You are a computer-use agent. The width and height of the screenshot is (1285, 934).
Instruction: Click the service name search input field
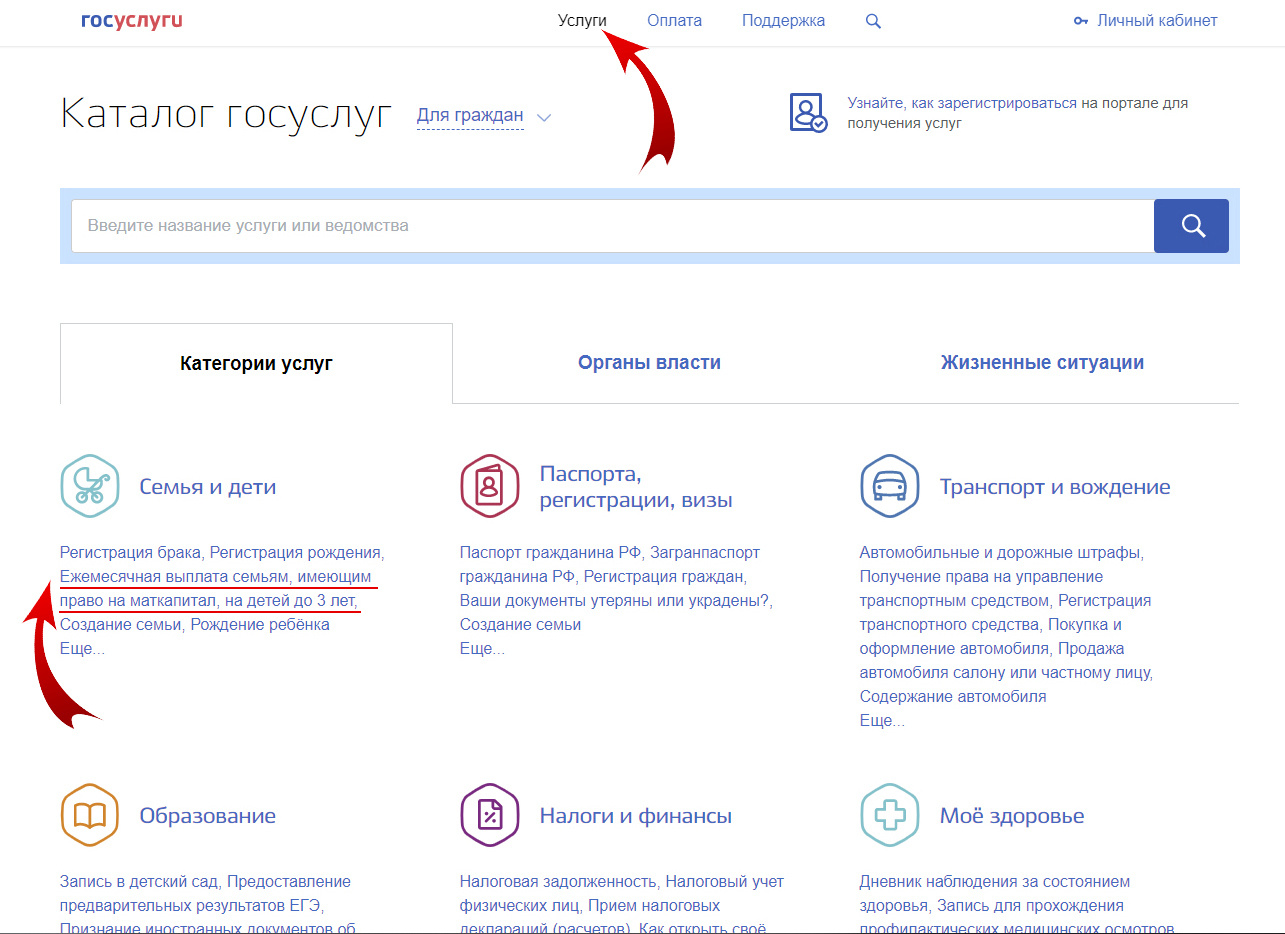pos(612,226)
